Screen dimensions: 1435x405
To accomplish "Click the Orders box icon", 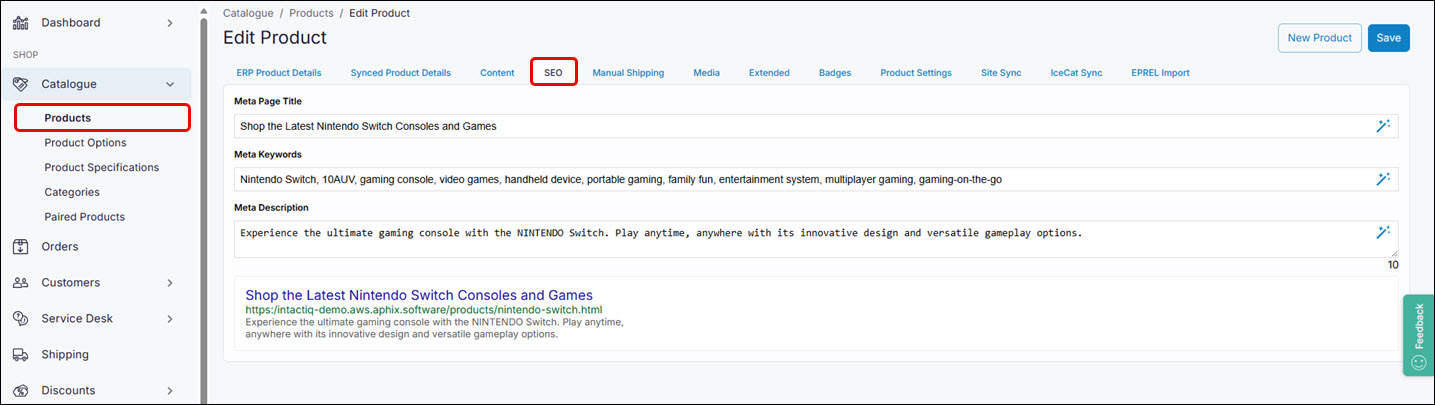I will [x=20, y=246].
